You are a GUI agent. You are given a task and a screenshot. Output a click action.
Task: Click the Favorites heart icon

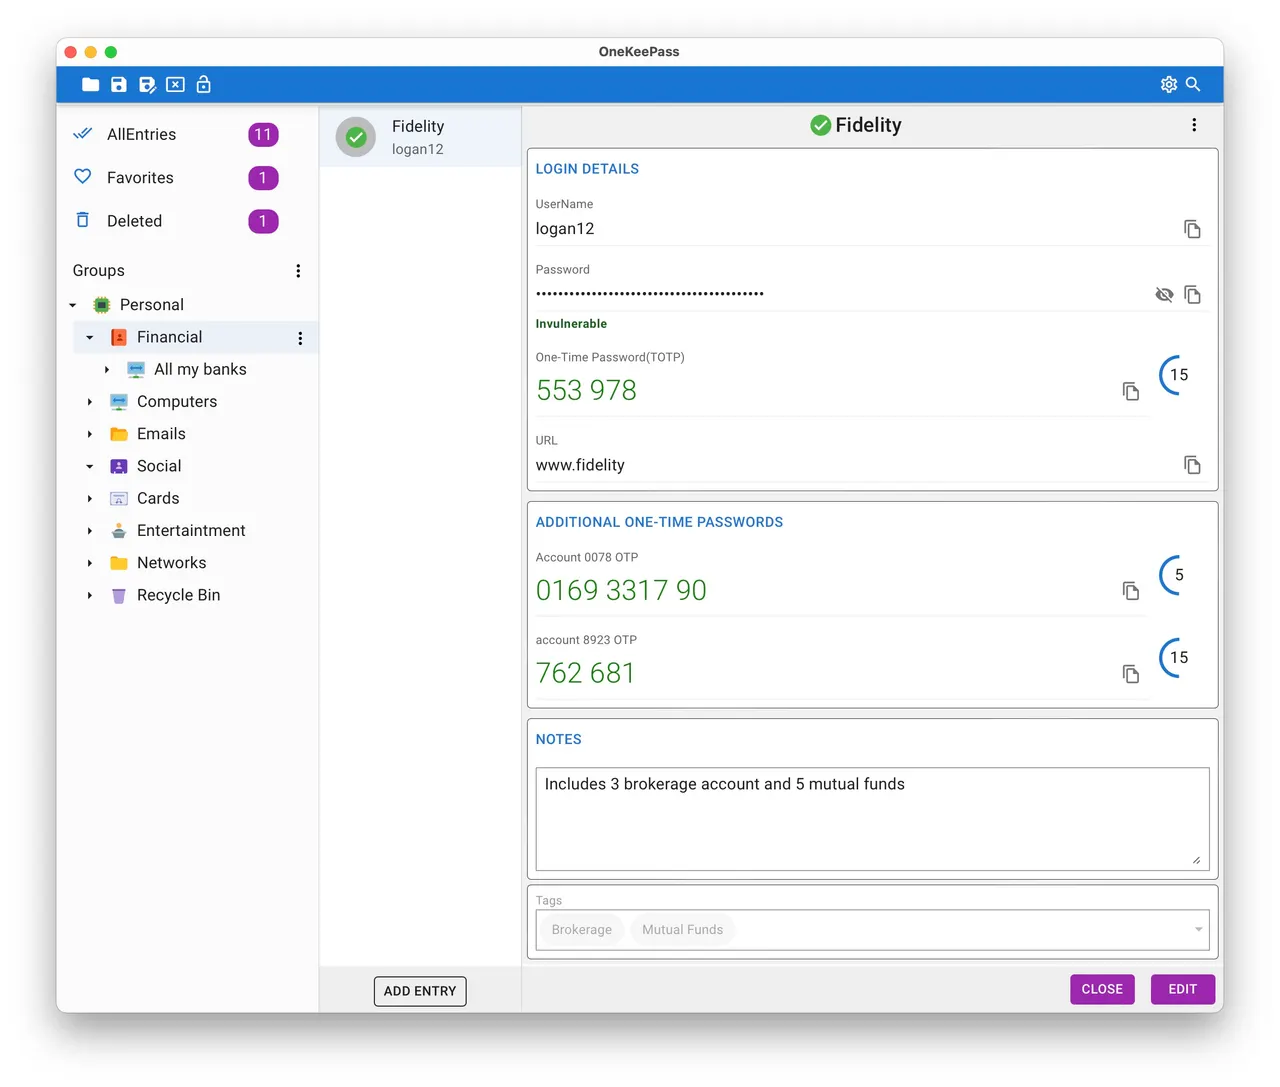pyautogui.click(x=83, y=177)
